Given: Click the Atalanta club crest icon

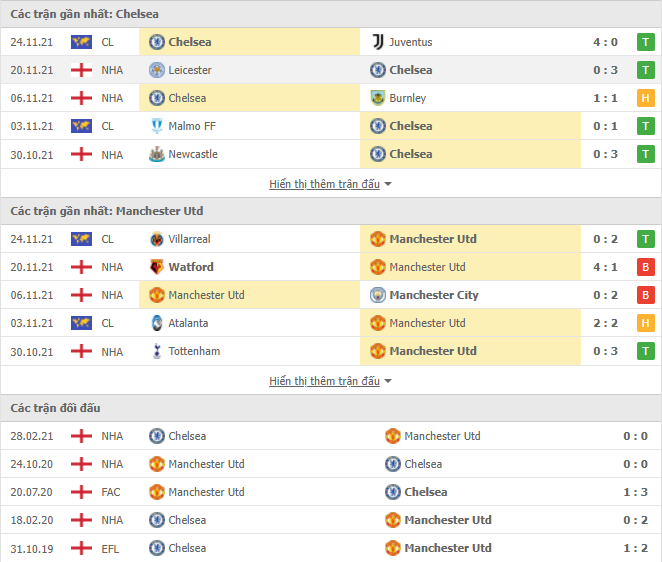Looking at the screenshot, I should tap(157, 323).
